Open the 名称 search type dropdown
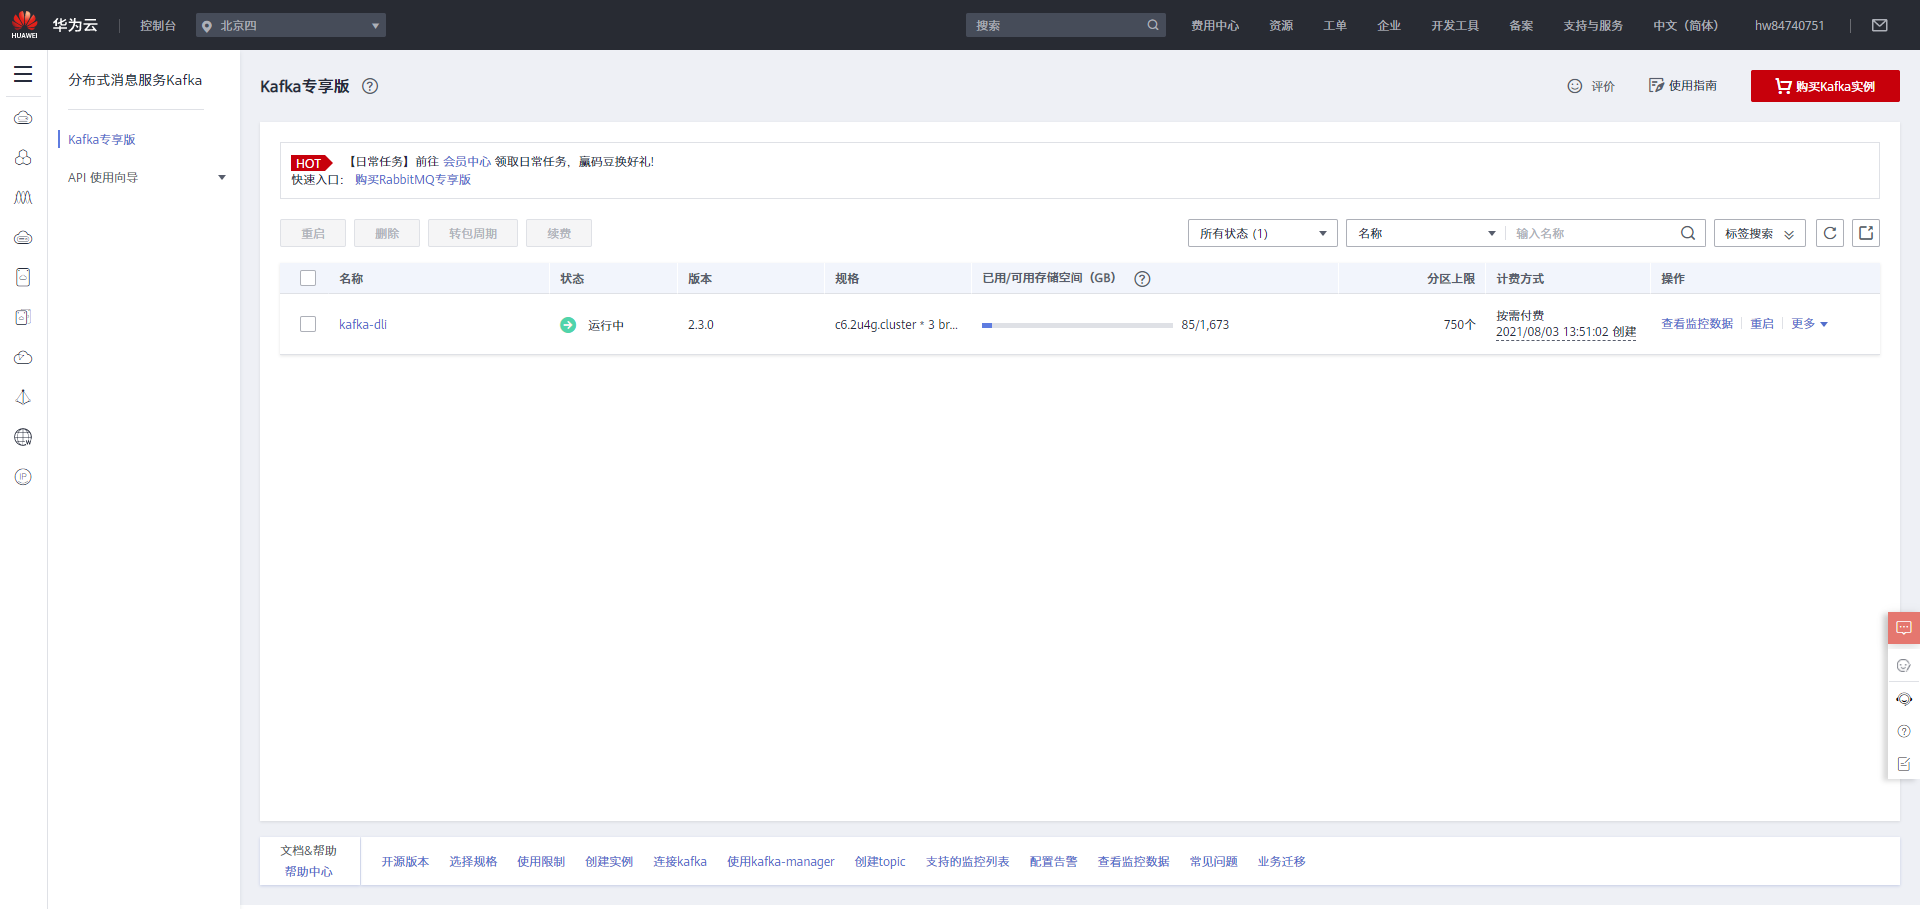 (1426, 233)
